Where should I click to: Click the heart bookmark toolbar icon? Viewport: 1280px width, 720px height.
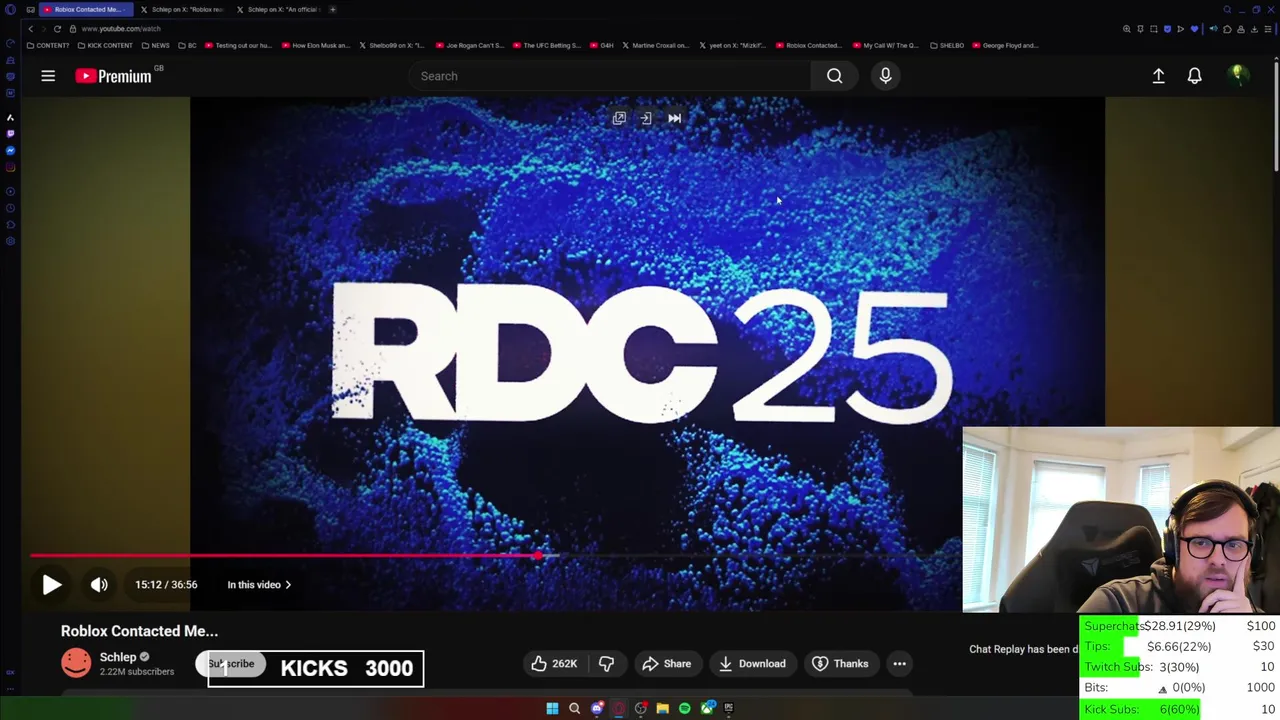(x=1194, y=29)
